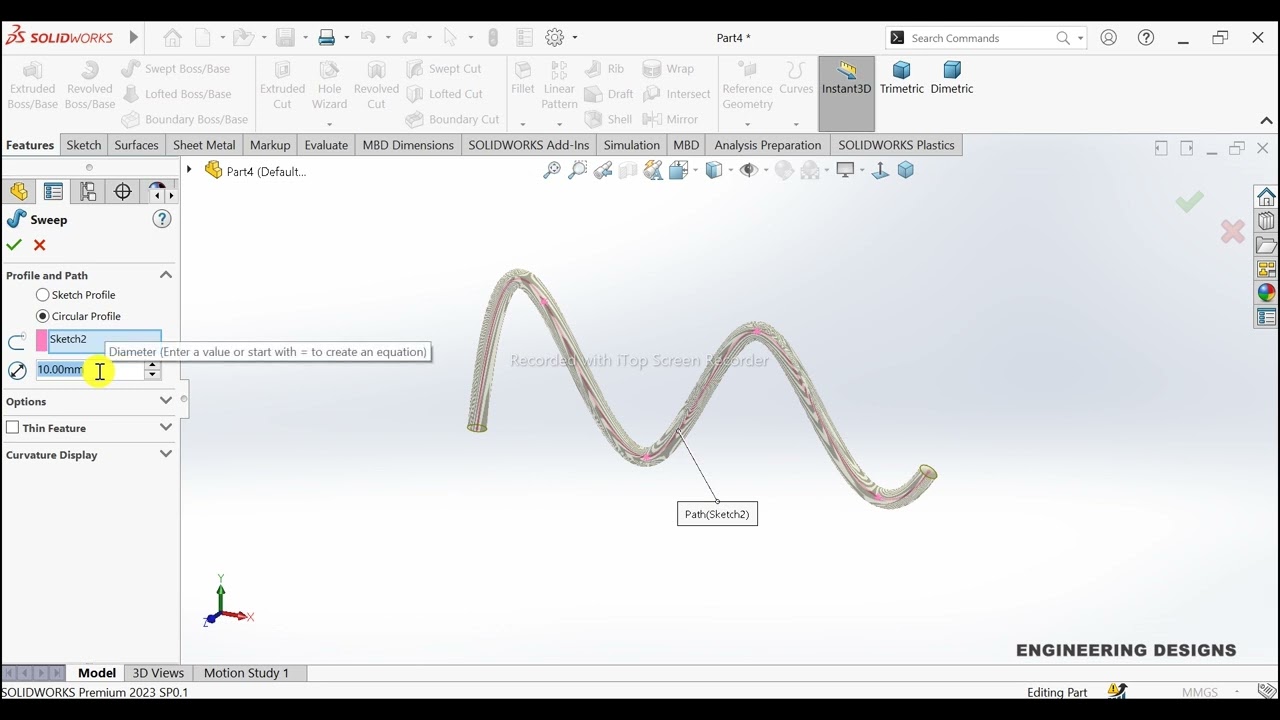Click the Previous View icon
This screenshot has width=1280, height=720.
[603, 170]
